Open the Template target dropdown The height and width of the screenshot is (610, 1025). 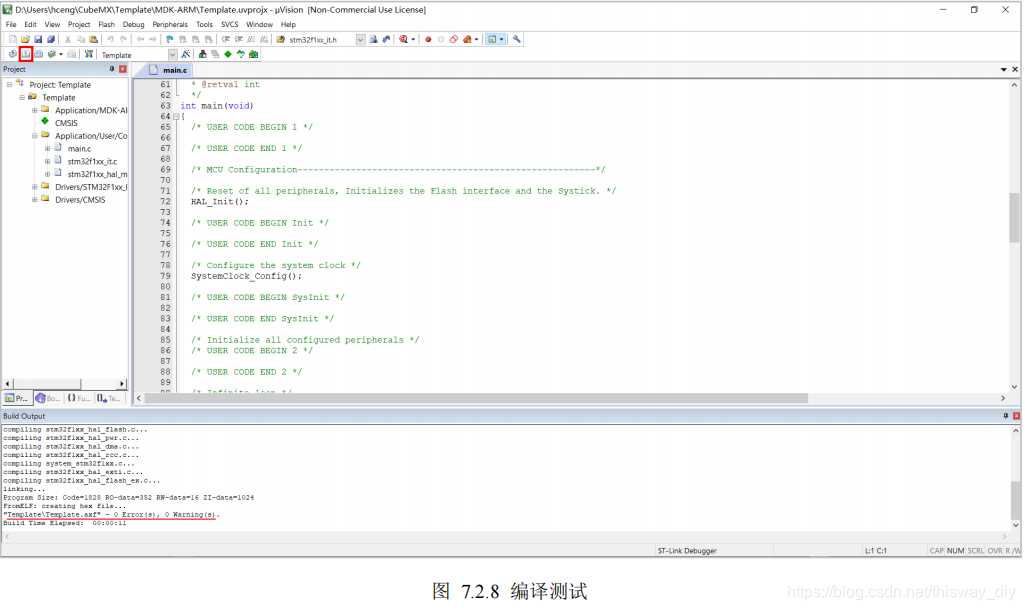tap(172, 55)
